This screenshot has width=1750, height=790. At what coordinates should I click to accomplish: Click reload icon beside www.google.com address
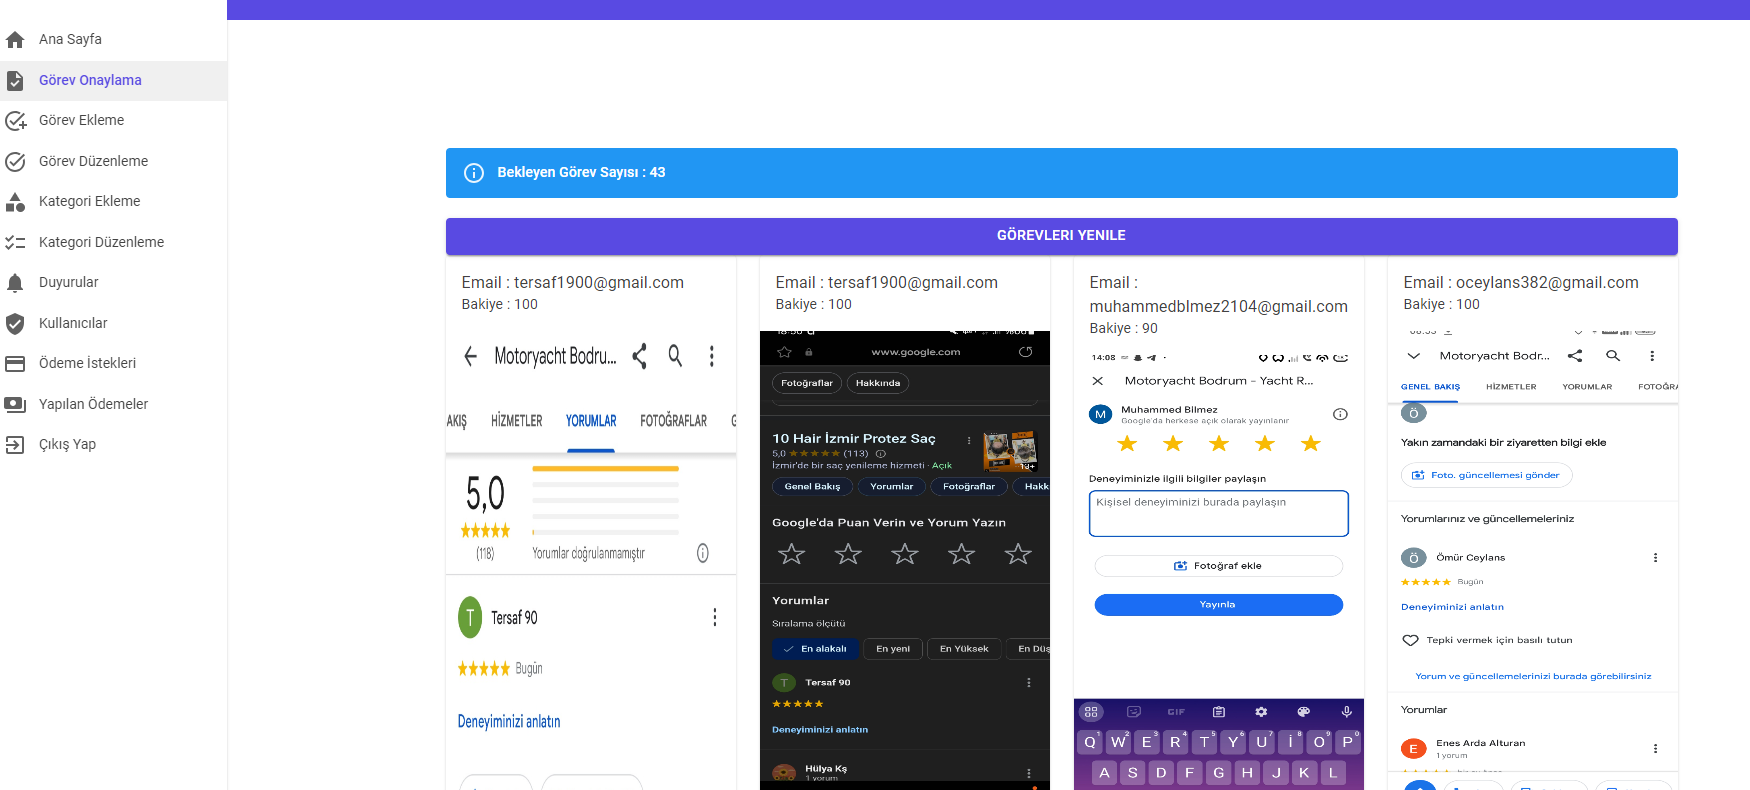pos(1025,352)
